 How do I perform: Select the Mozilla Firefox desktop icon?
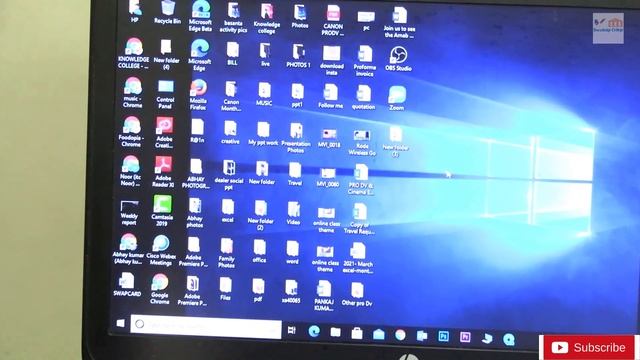point(198,95)
